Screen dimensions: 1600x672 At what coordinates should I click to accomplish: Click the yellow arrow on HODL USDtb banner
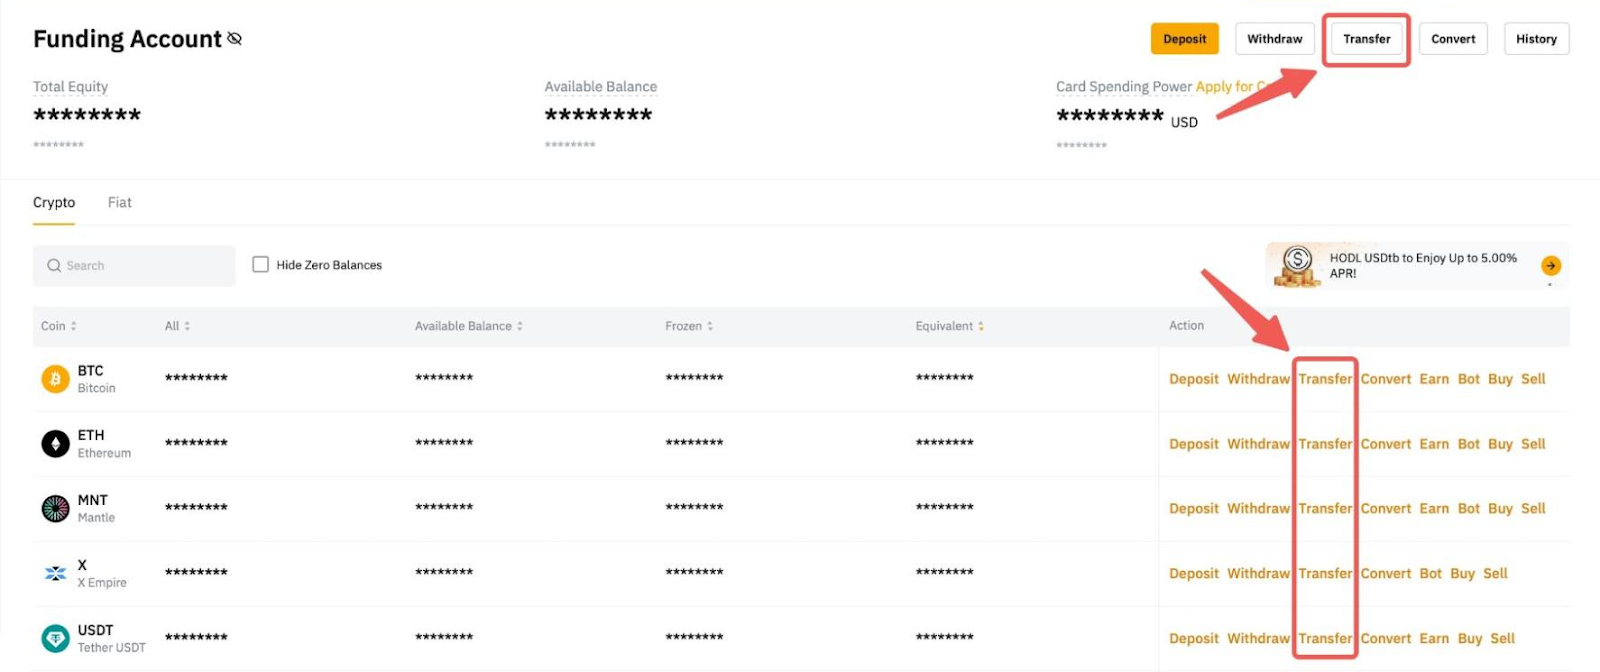[x=1550, y=265]
